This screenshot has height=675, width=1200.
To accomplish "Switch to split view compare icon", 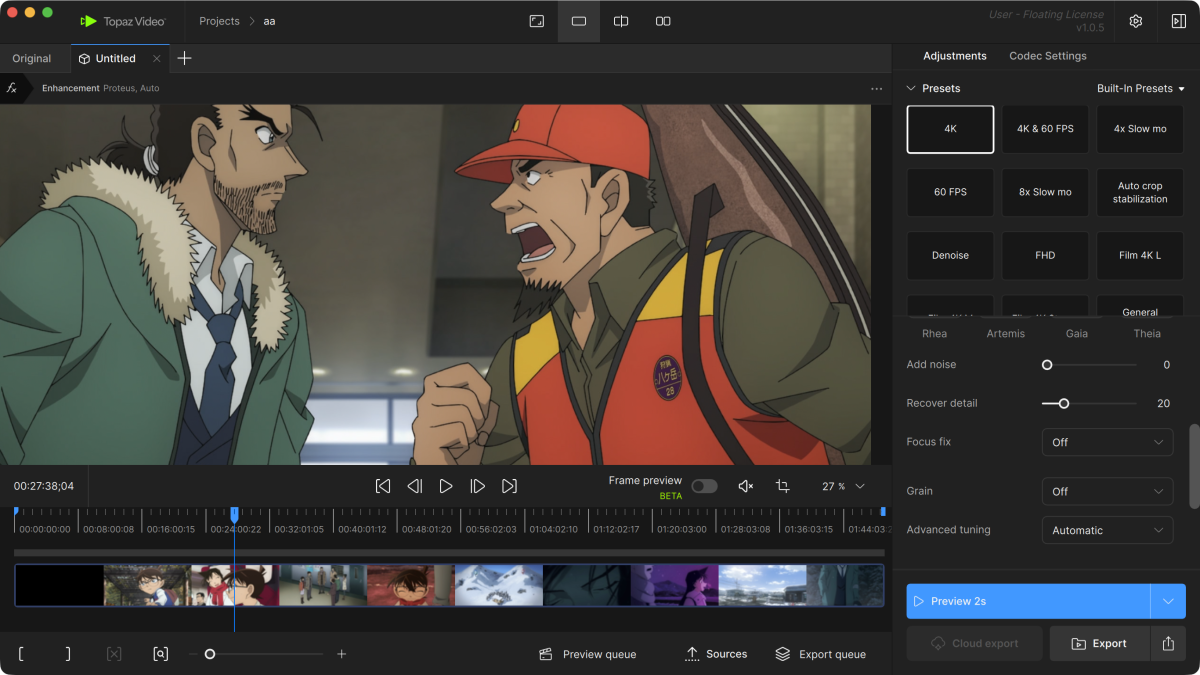I will (x=621, y=21).
